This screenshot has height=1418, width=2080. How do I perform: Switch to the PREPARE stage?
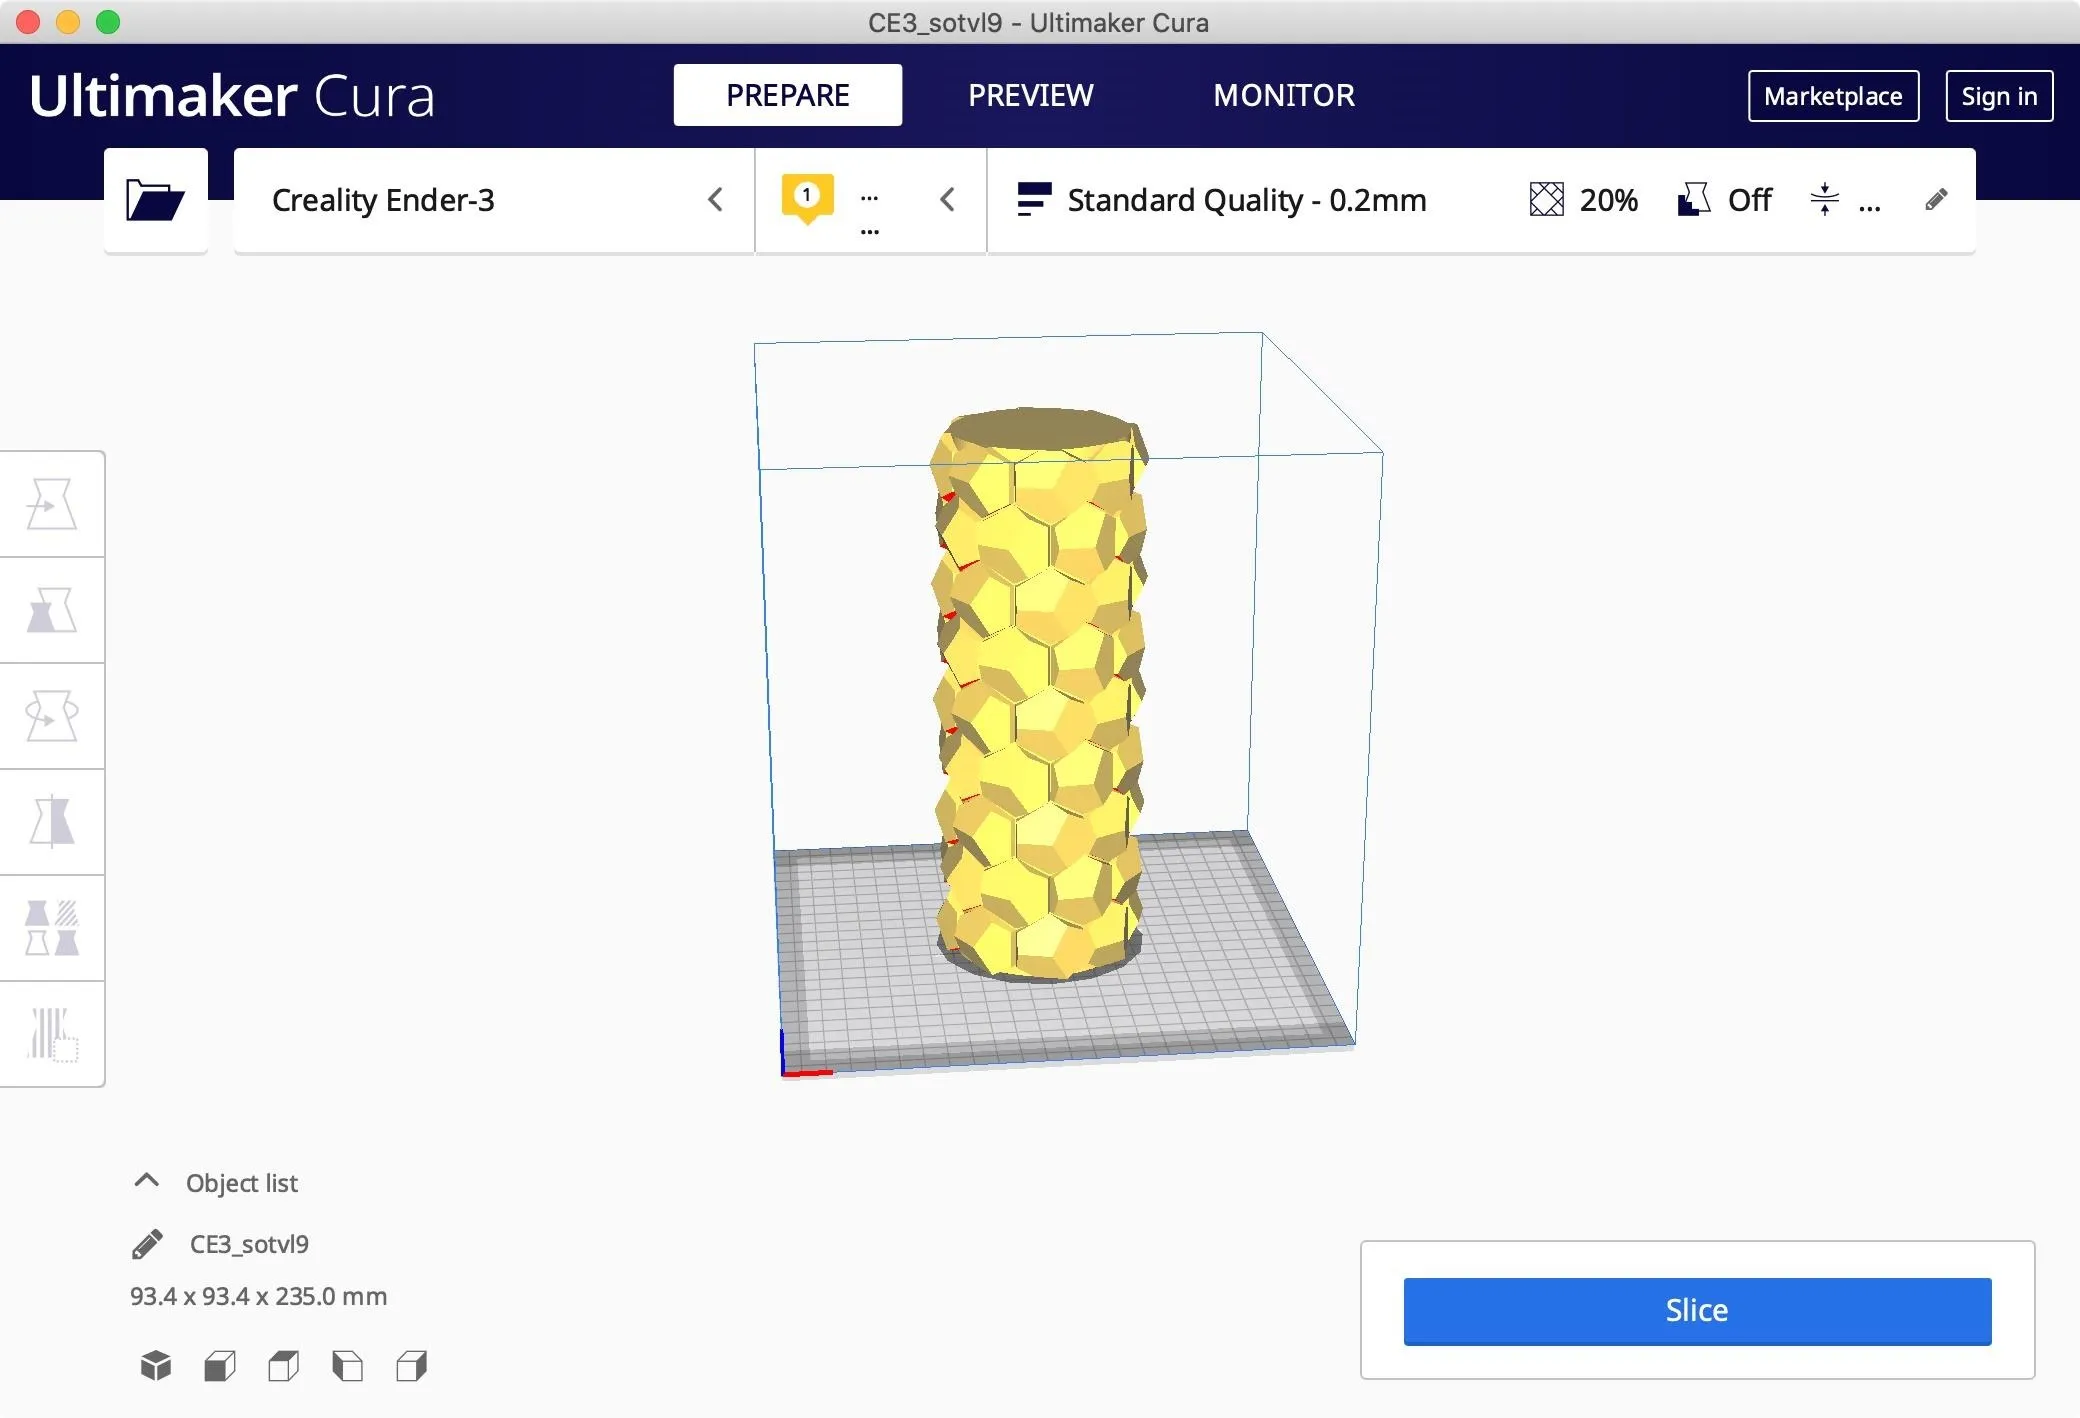788,95
